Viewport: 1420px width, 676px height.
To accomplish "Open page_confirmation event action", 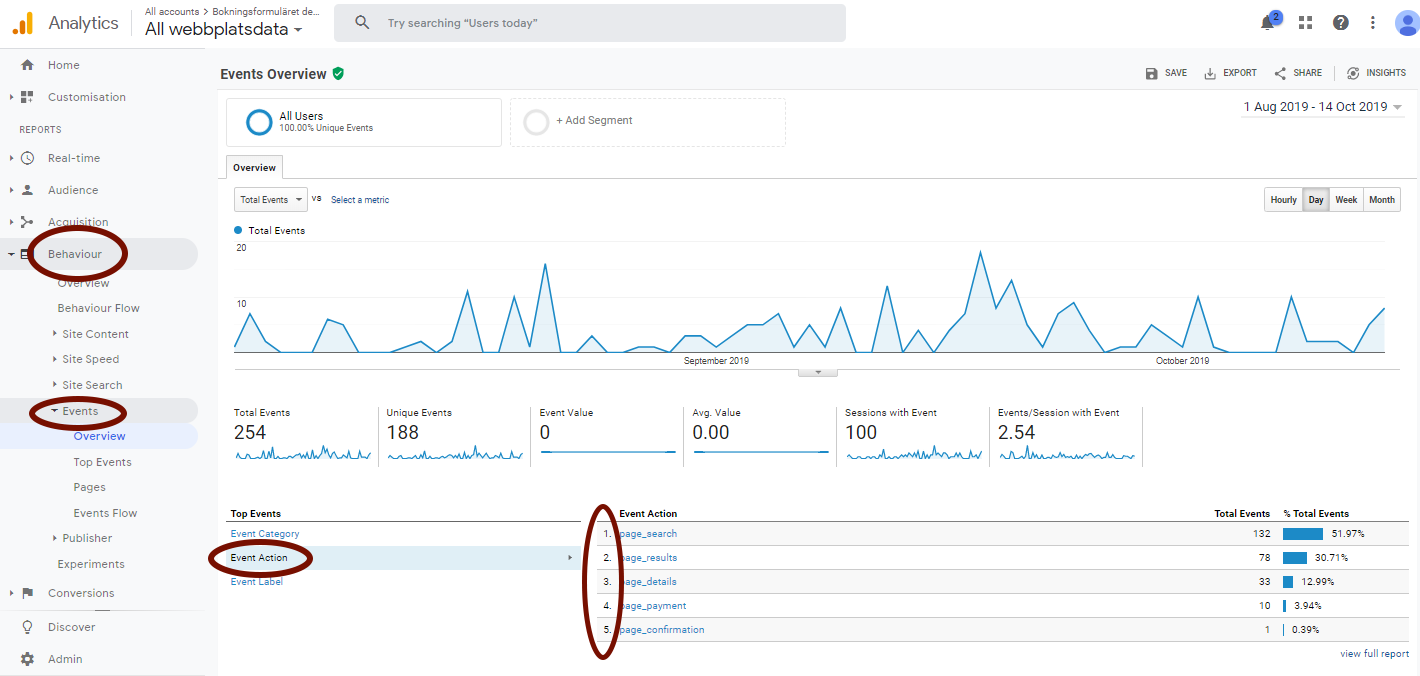I will coord(662,630).
